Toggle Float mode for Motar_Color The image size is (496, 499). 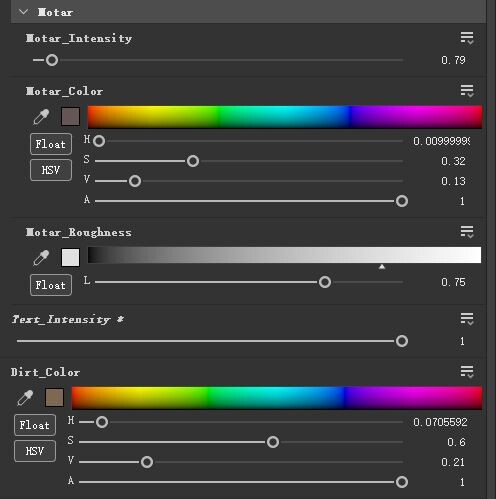[x=51, y=144]
